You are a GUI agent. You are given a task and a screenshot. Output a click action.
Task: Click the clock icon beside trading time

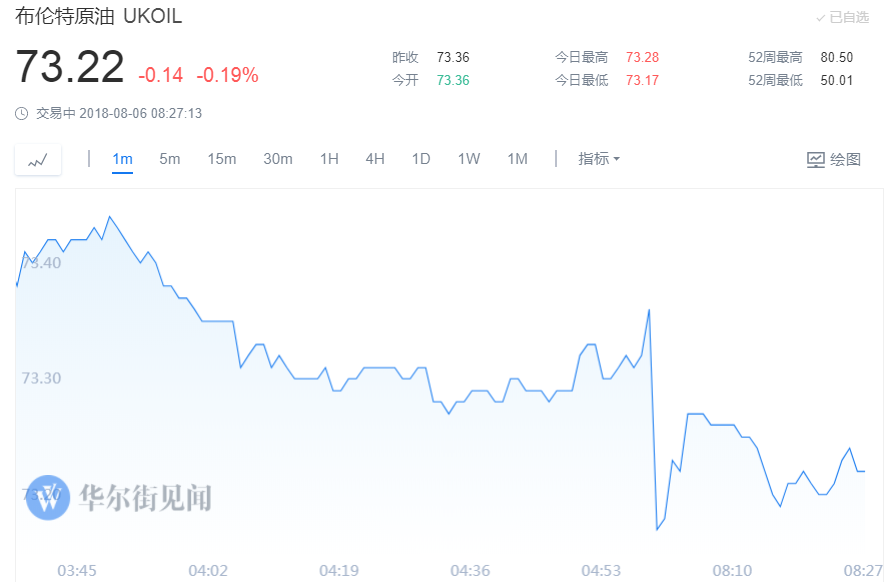click(21, 114)
